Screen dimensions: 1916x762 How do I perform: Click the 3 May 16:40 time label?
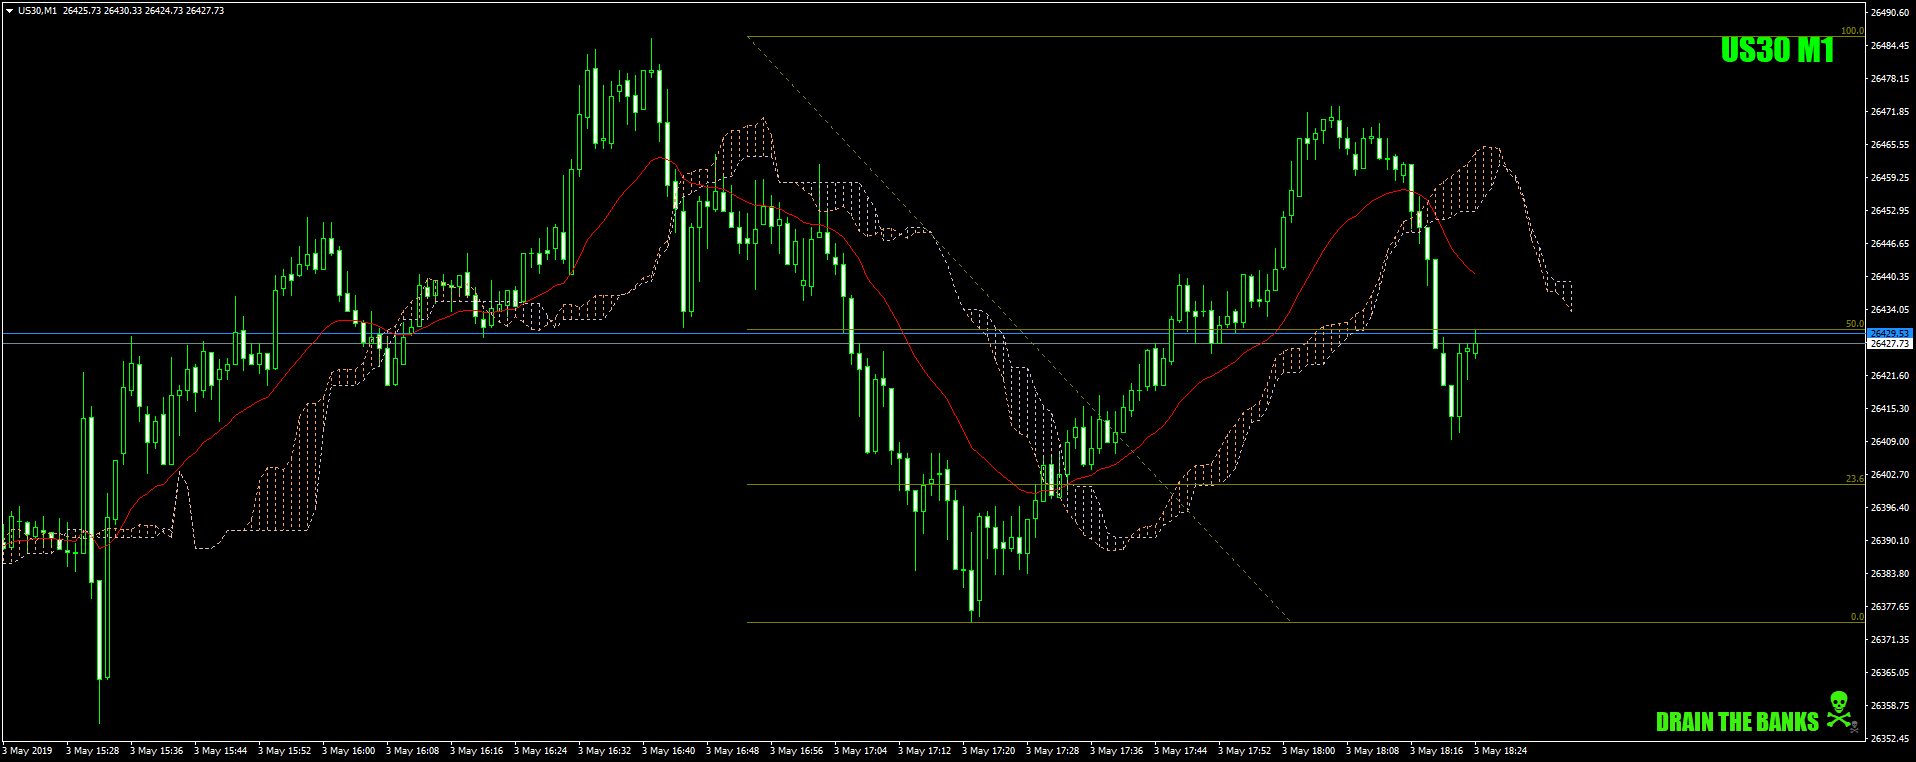(x=669, y=751)
